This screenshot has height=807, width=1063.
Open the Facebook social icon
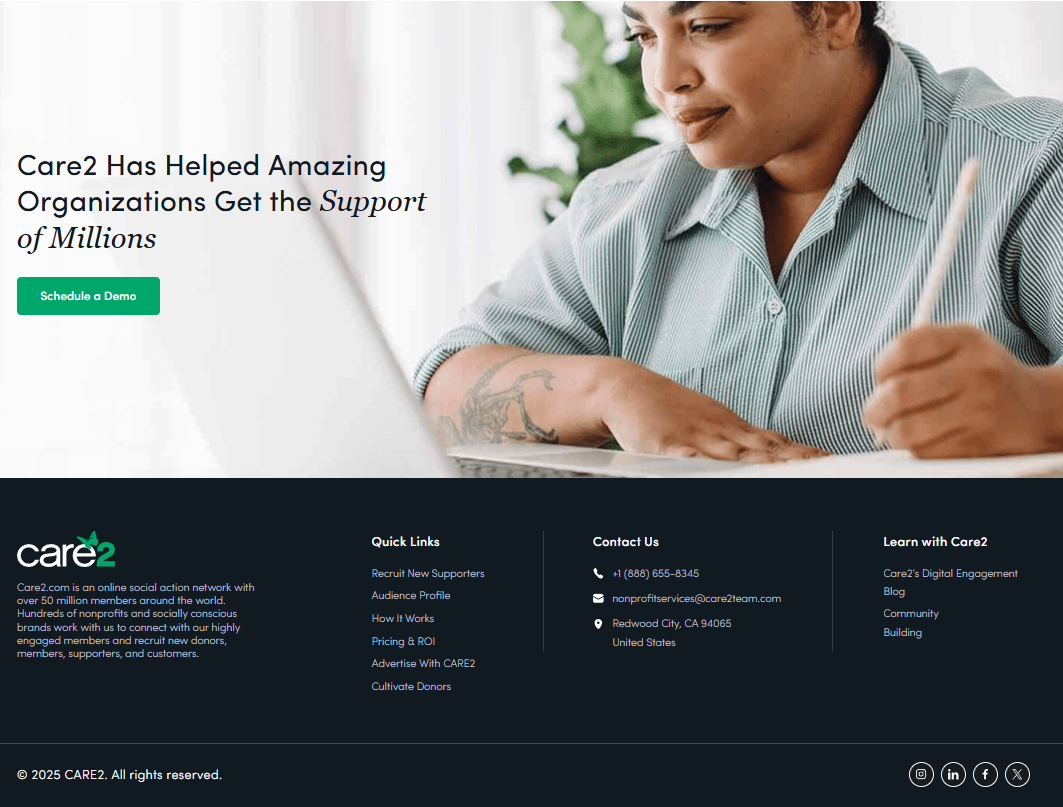coord(985,774)
